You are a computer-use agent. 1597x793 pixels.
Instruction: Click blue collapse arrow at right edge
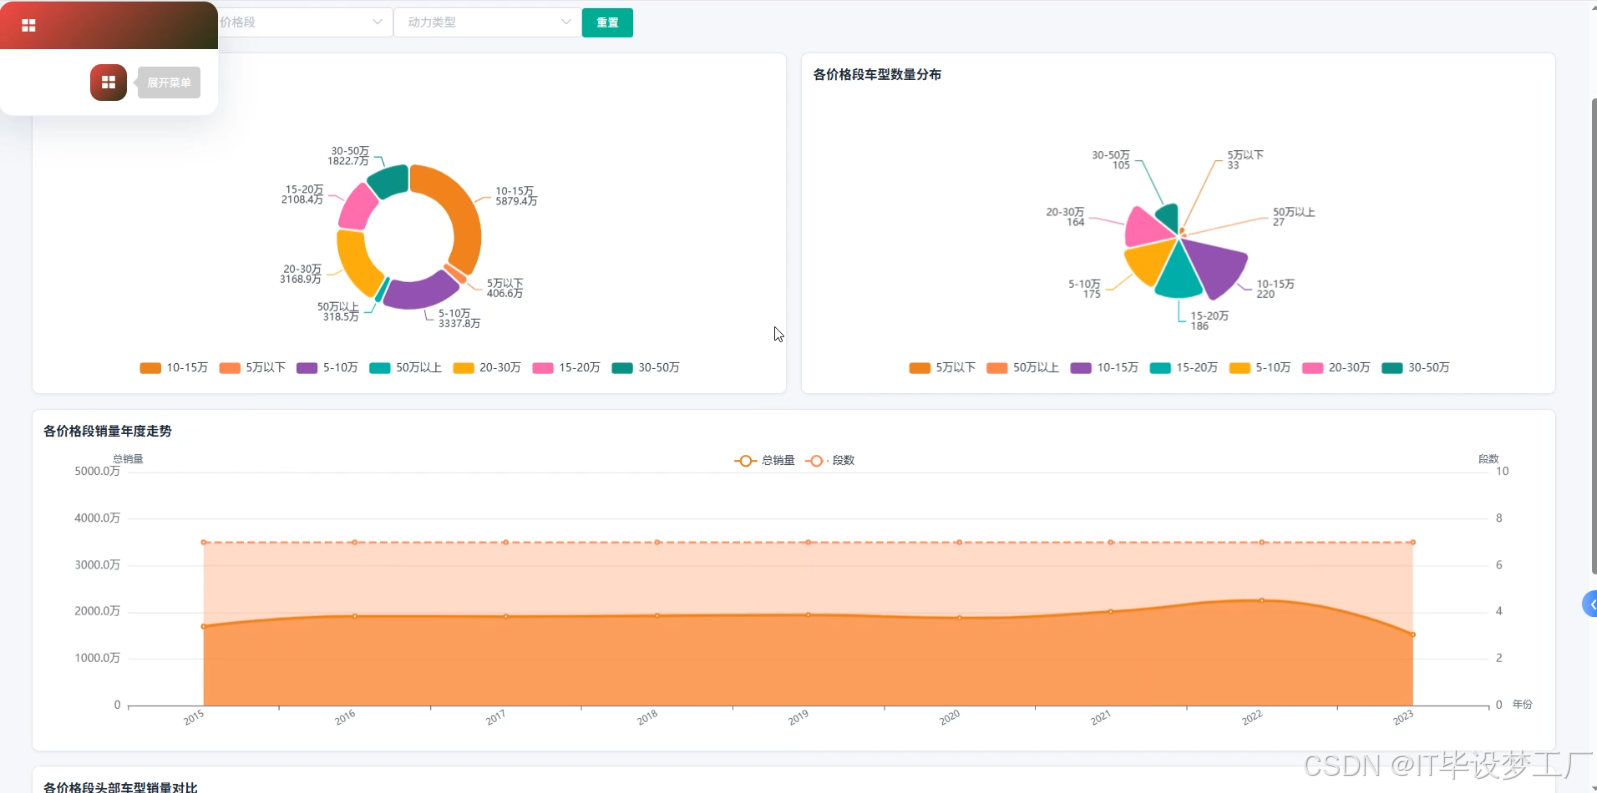(1590, 604)
